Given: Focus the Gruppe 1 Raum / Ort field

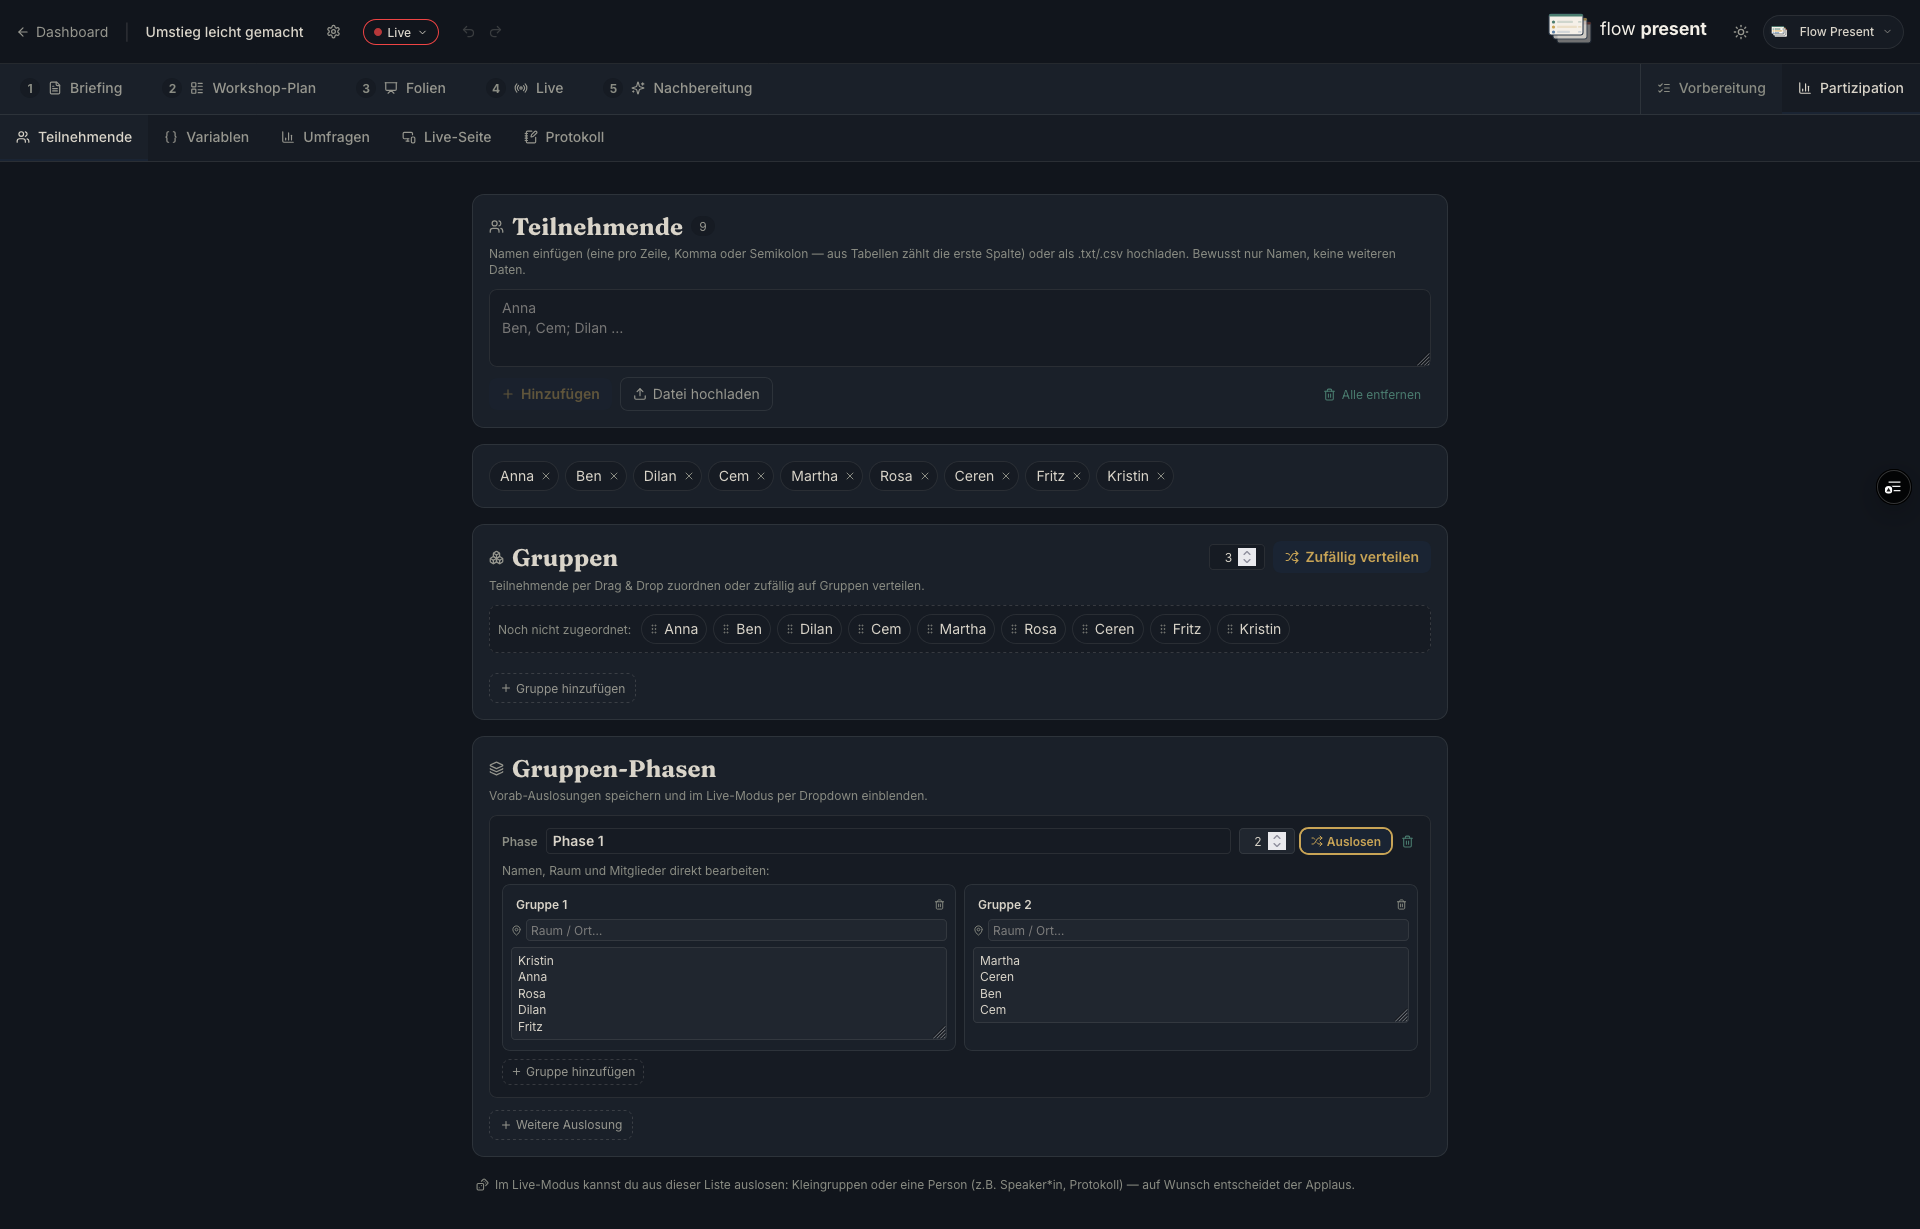Looking at the screenshot, I should click(x=736, y=931).
